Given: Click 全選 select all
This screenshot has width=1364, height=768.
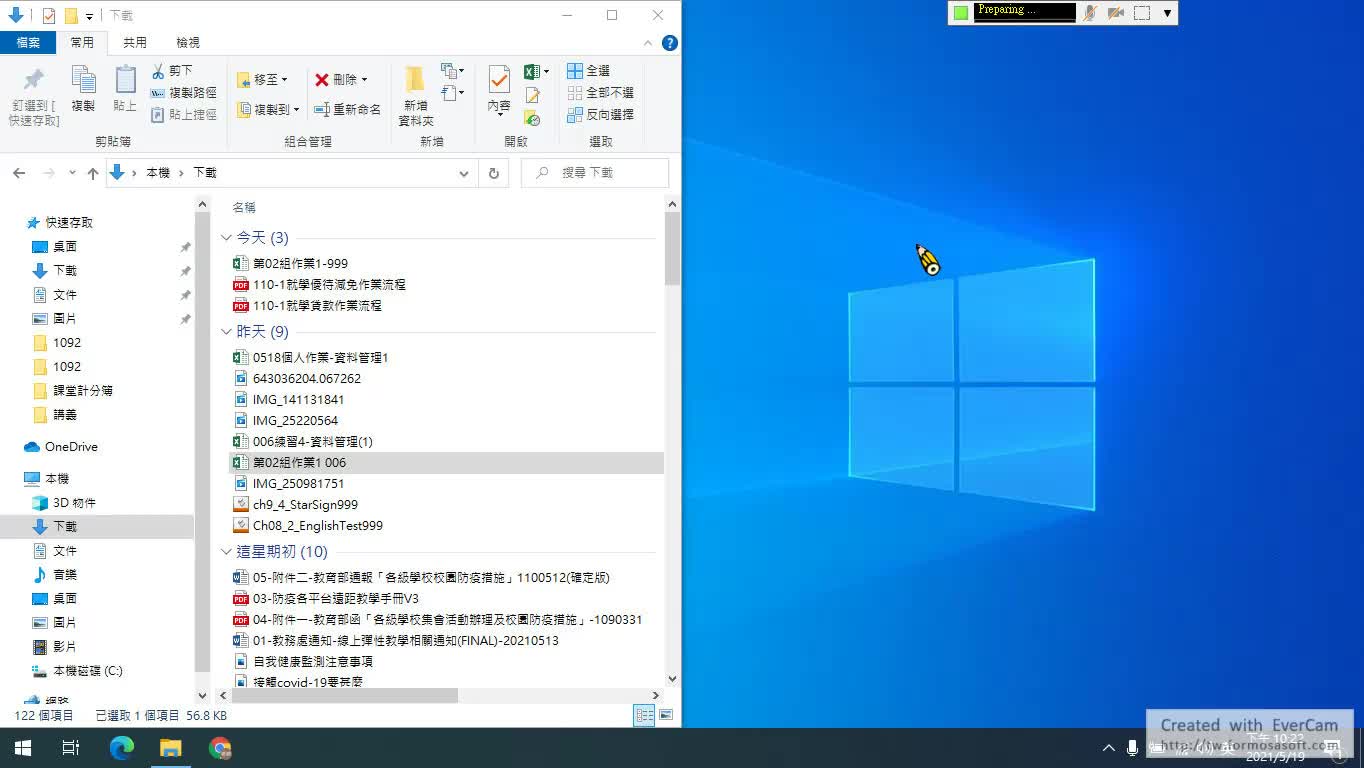Looking at the screenshot, I should tap(589, 71).
